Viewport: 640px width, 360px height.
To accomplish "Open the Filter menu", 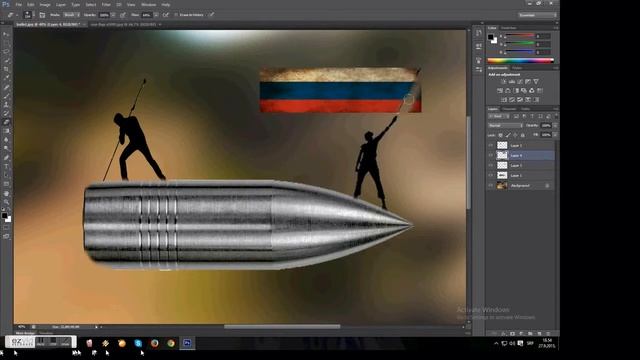I will pos(106,5).
